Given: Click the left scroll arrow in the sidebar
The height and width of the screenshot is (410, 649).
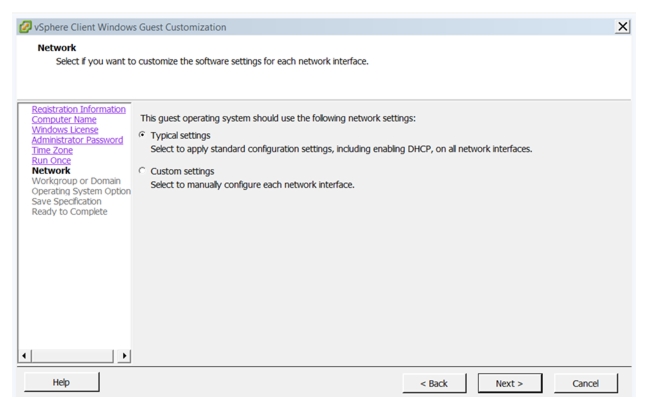Looking at the screenshot, I should click(x=25, y=355).
